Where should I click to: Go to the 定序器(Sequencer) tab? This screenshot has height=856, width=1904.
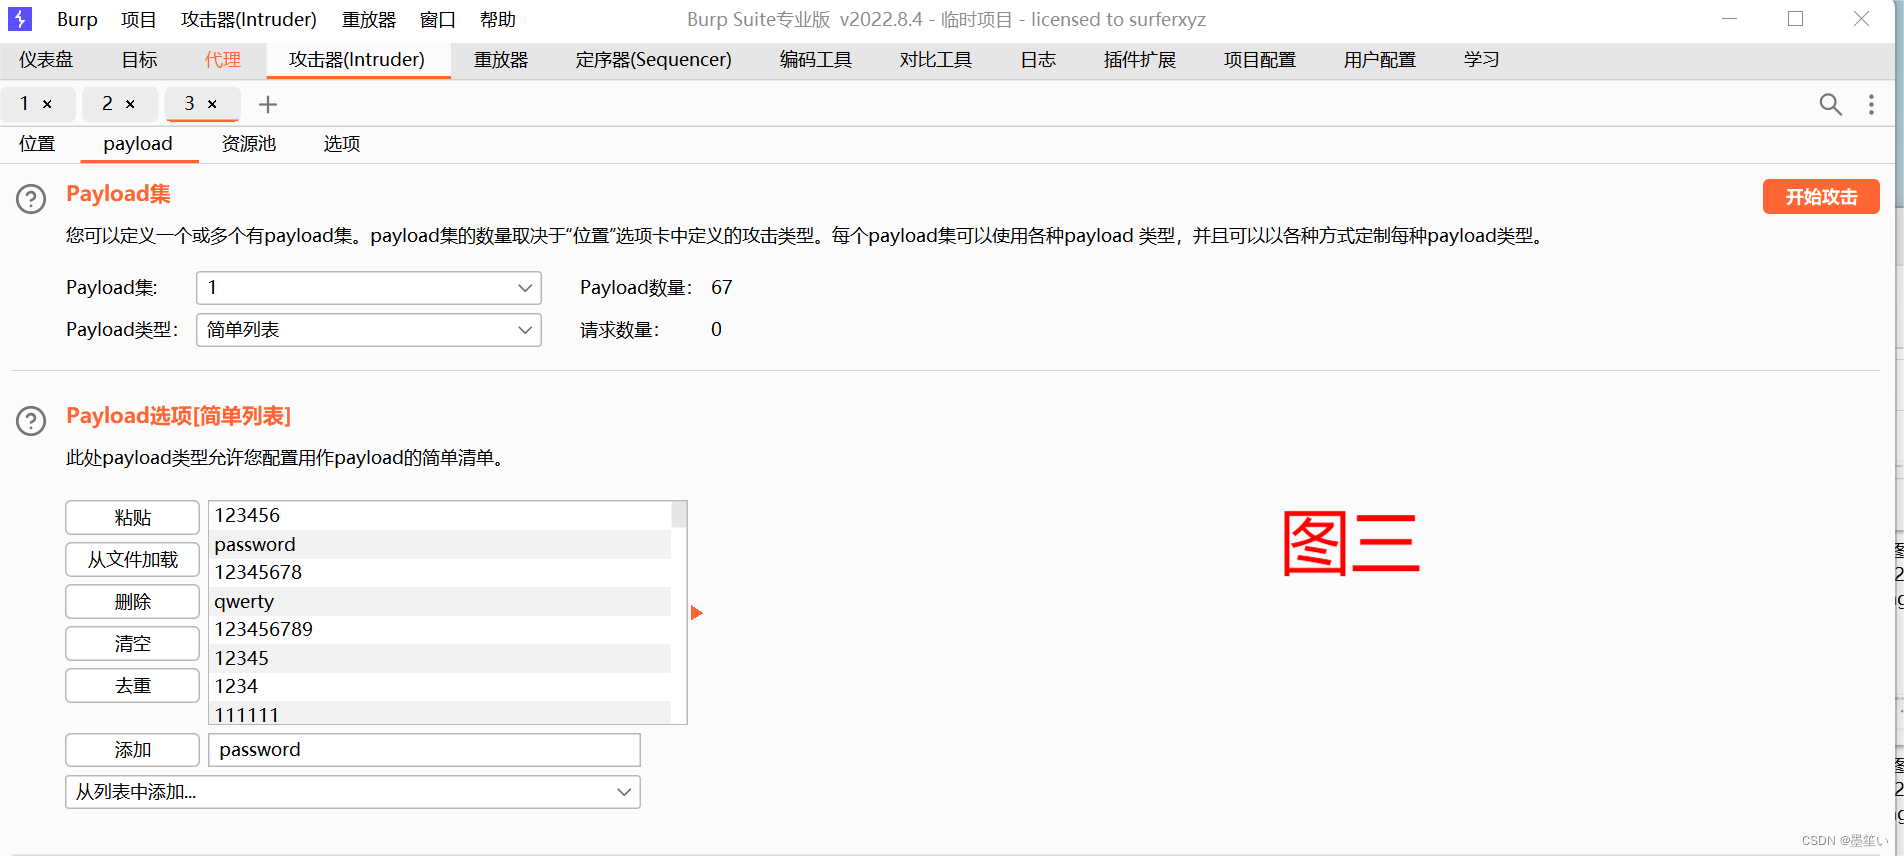pyautogui.click(x=654, y=60)
